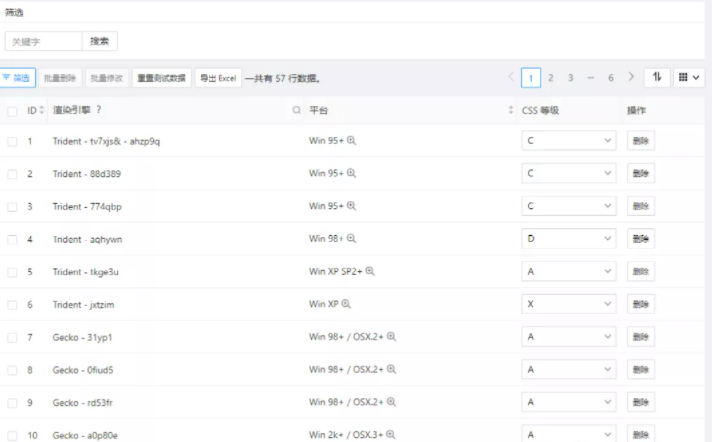Click the help question mark in rendering engine header
The height and width of the screenshot is (442, 712).
click(99, 109)
